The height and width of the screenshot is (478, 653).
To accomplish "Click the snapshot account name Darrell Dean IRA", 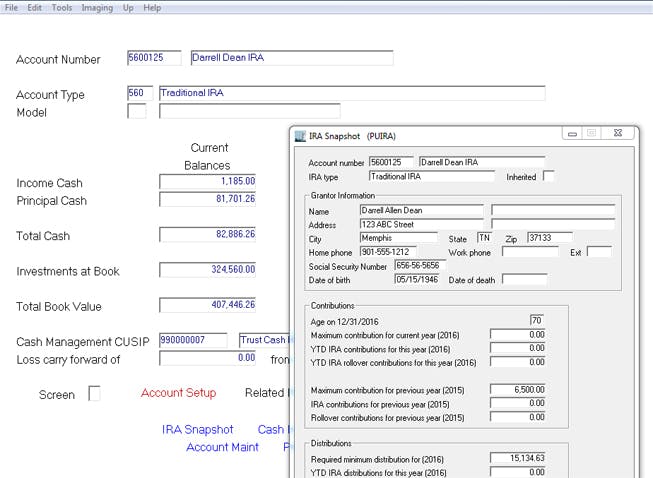I will 482,162.
